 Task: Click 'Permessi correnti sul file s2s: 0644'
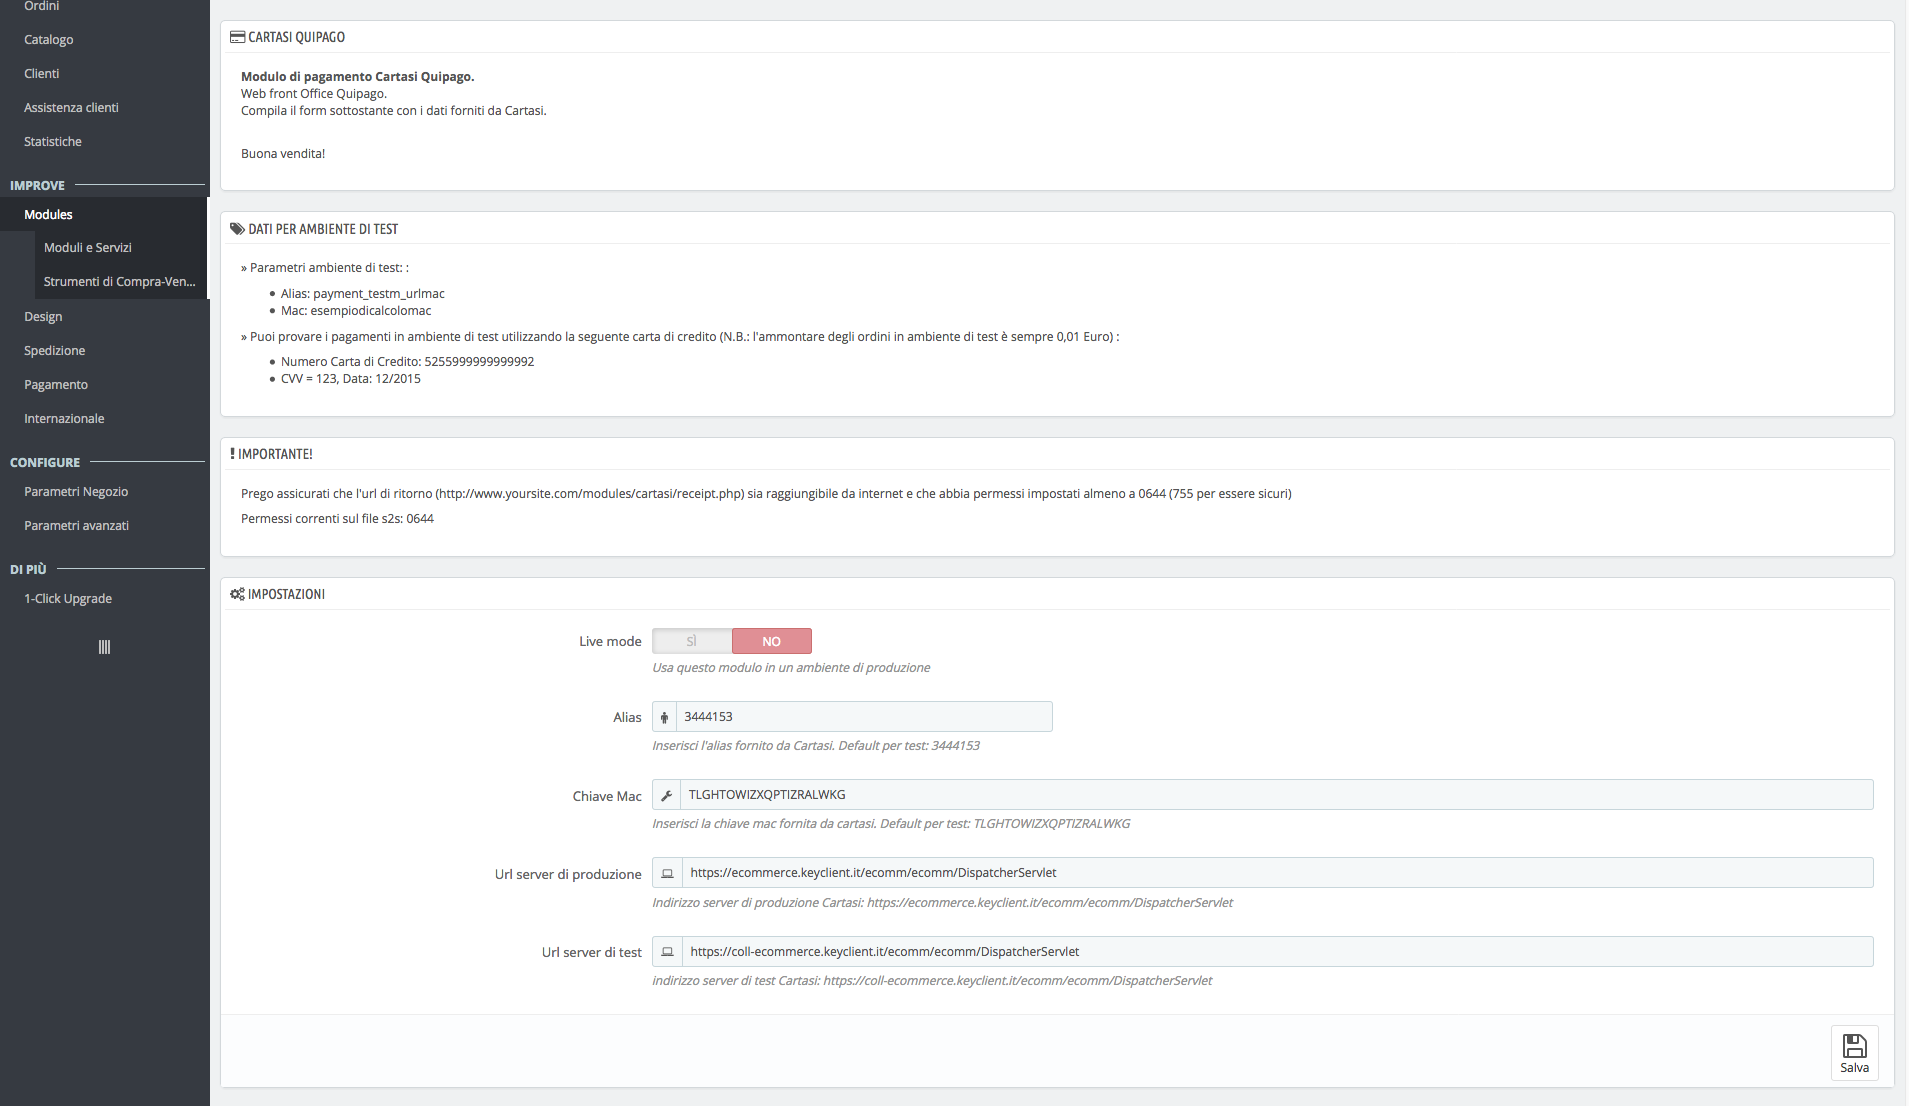[x=337, y=519]
